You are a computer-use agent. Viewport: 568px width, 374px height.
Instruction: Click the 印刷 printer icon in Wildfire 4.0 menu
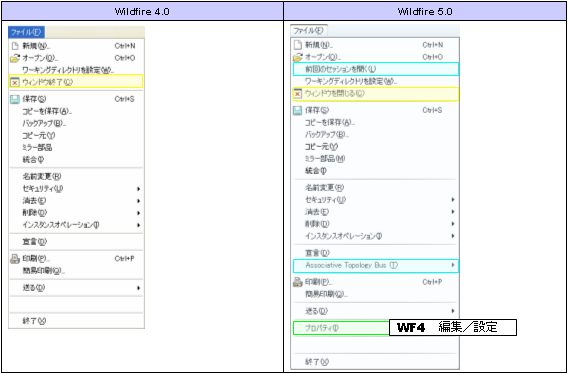[15, 259]
